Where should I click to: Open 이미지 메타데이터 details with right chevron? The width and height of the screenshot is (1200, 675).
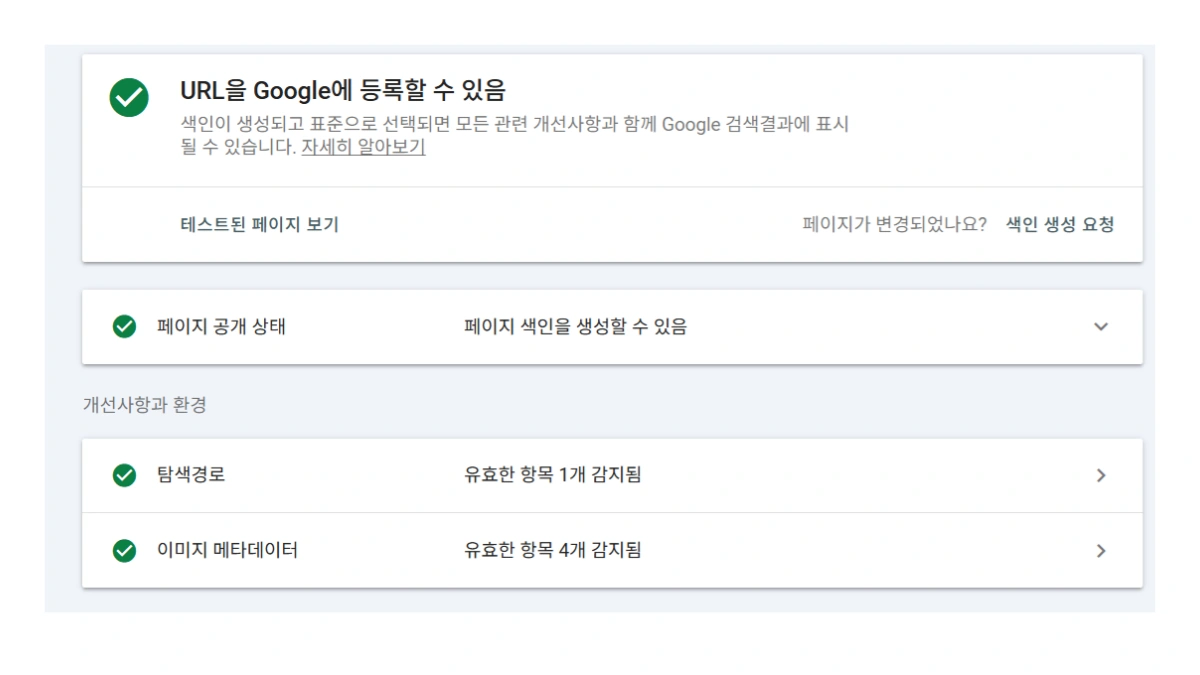(x=1101, y=550)
